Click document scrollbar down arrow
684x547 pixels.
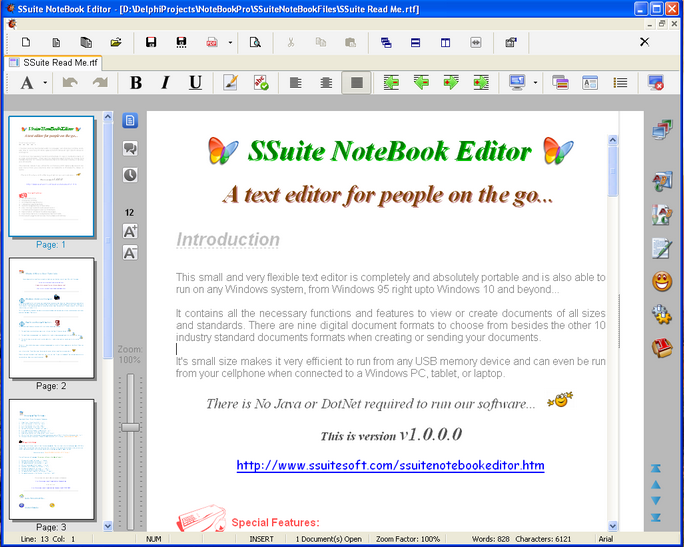point(612,526)
